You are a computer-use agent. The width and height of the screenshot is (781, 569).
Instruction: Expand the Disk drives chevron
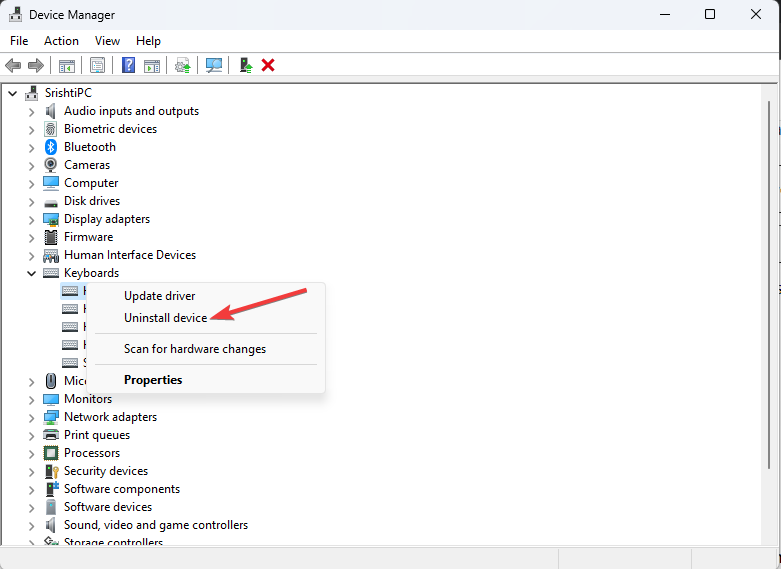click(31, 202)
